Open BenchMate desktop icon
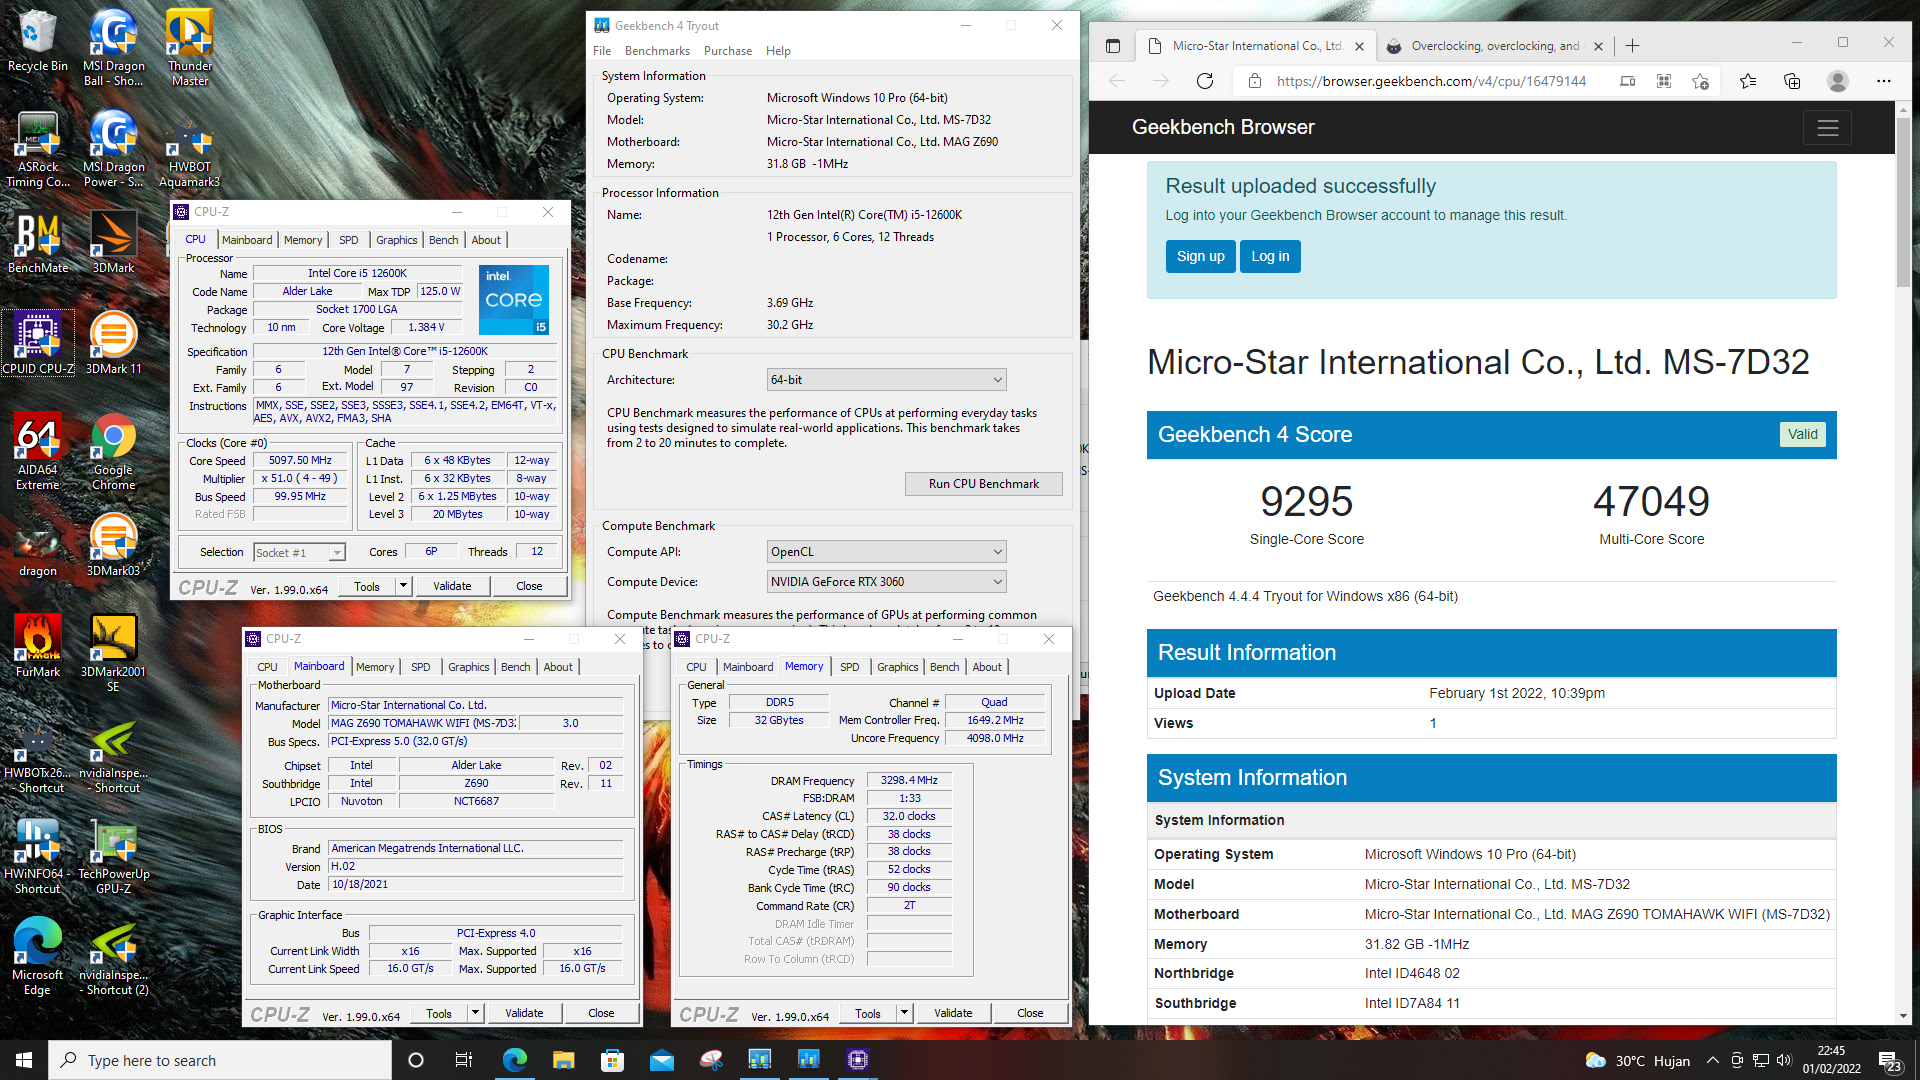This screenshot has width=1920, height=1080. [37, 243]
